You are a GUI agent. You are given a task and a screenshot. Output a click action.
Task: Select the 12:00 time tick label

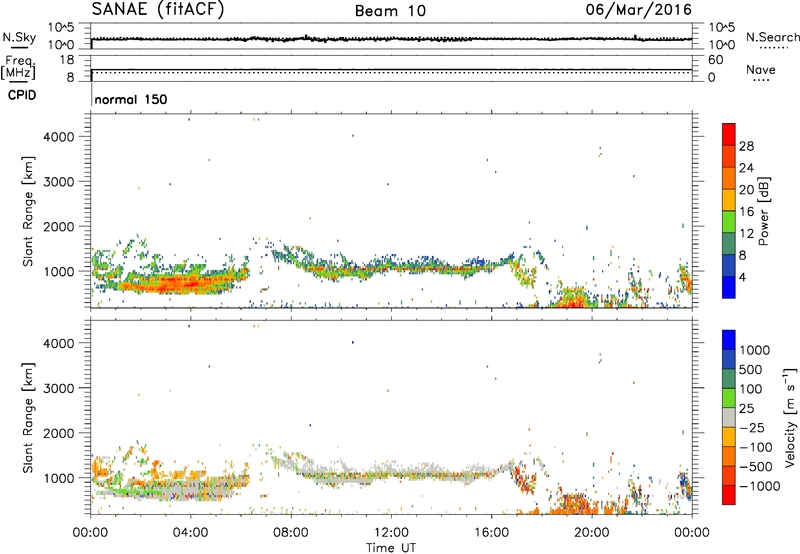pos(391,533)
